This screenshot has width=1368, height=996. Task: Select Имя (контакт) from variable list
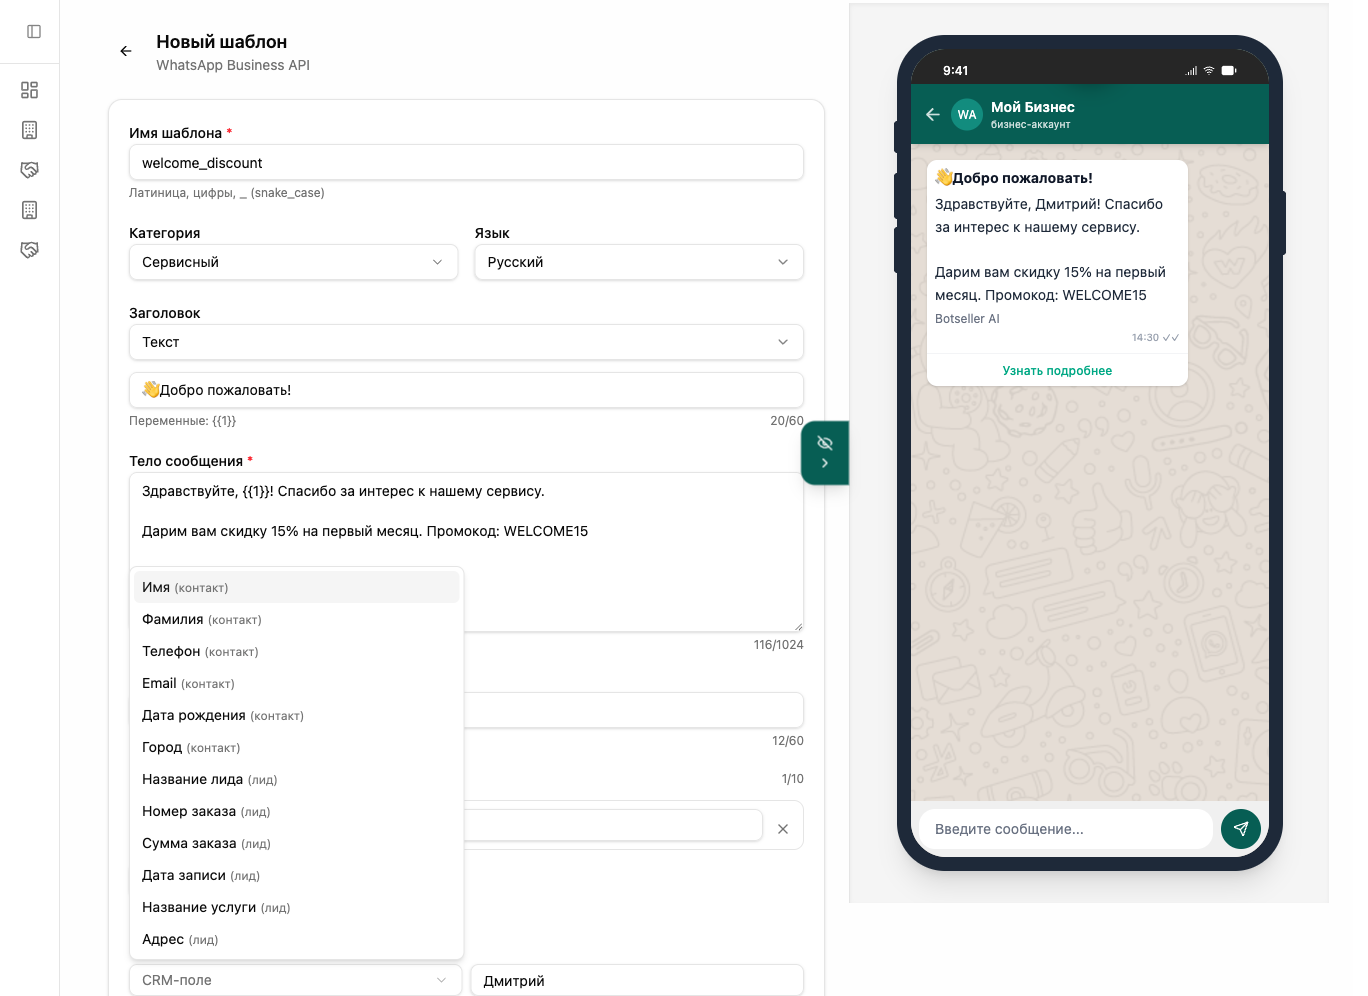(x=296, y=588)
